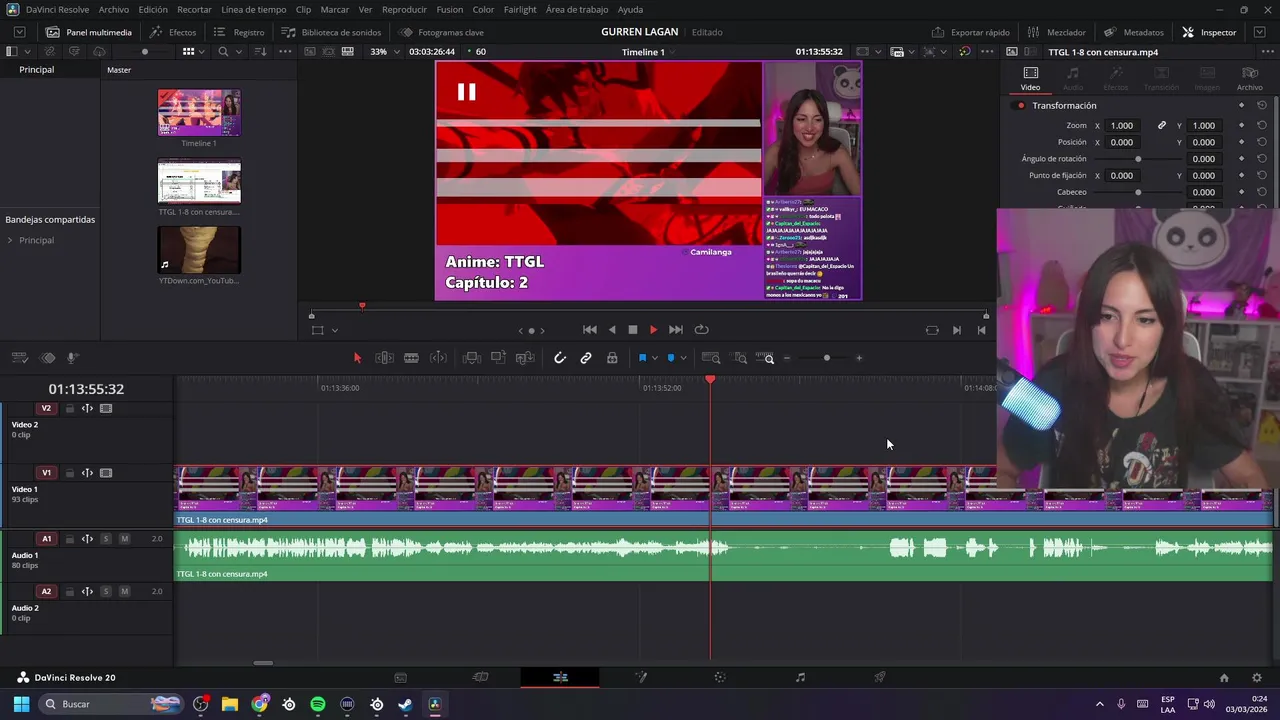1280x720 pixels.
Task: Add a blue marker on timeline
Action: 671,358
